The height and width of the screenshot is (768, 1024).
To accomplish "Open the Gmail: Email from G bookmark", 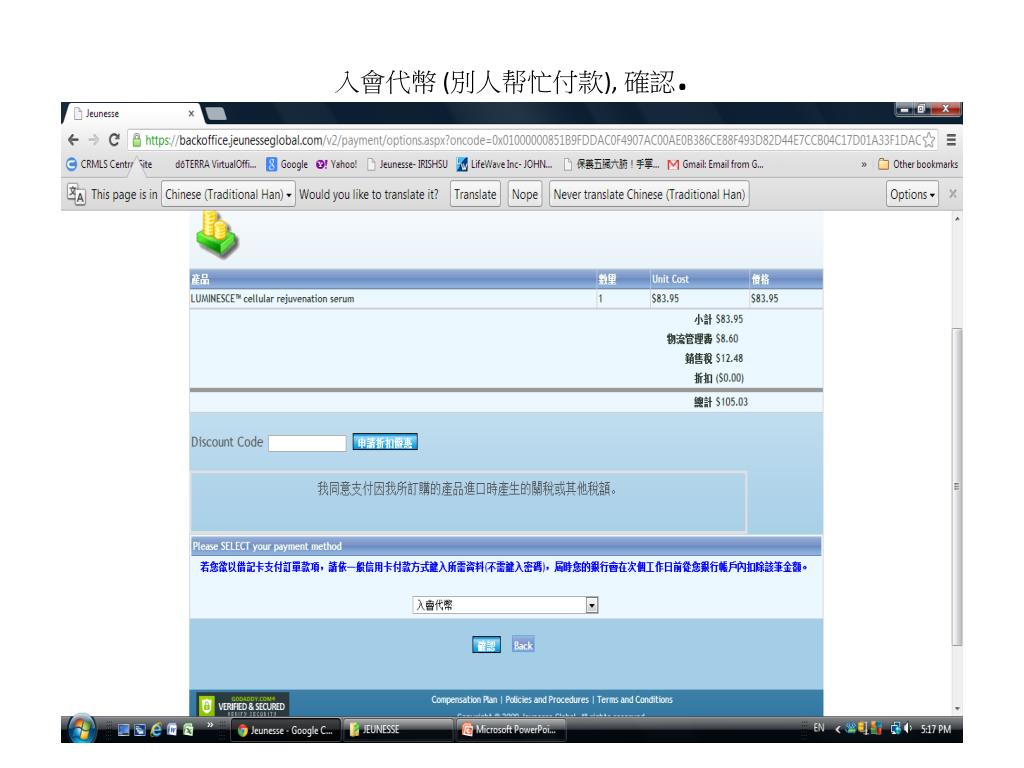I will 715,165.
